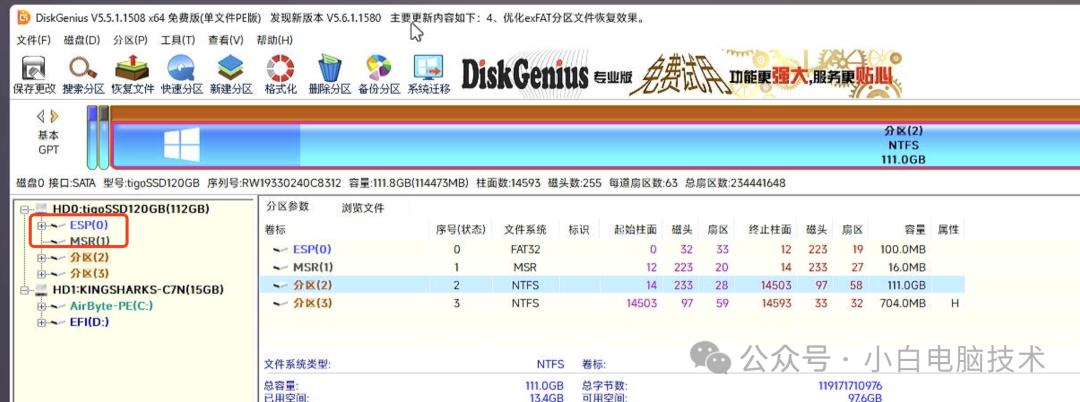
Task: Open the Partition (分区) menu
Action: tap(130, 40)
